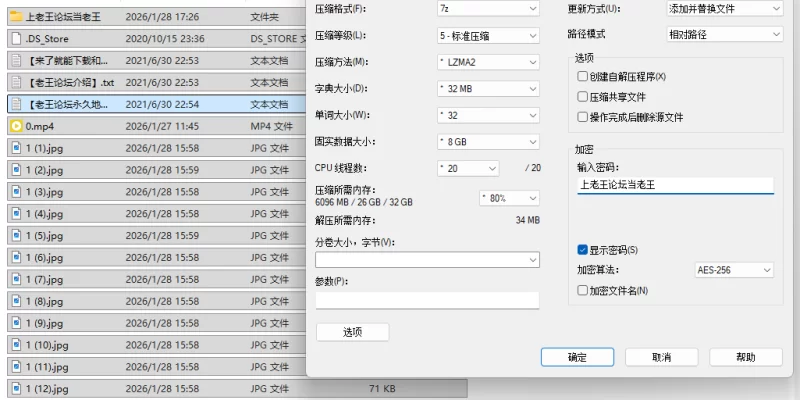This screenshot has height=400, width=800.
Task: Click the 1 (4).jpg image icon
Action: coord(16,214)
